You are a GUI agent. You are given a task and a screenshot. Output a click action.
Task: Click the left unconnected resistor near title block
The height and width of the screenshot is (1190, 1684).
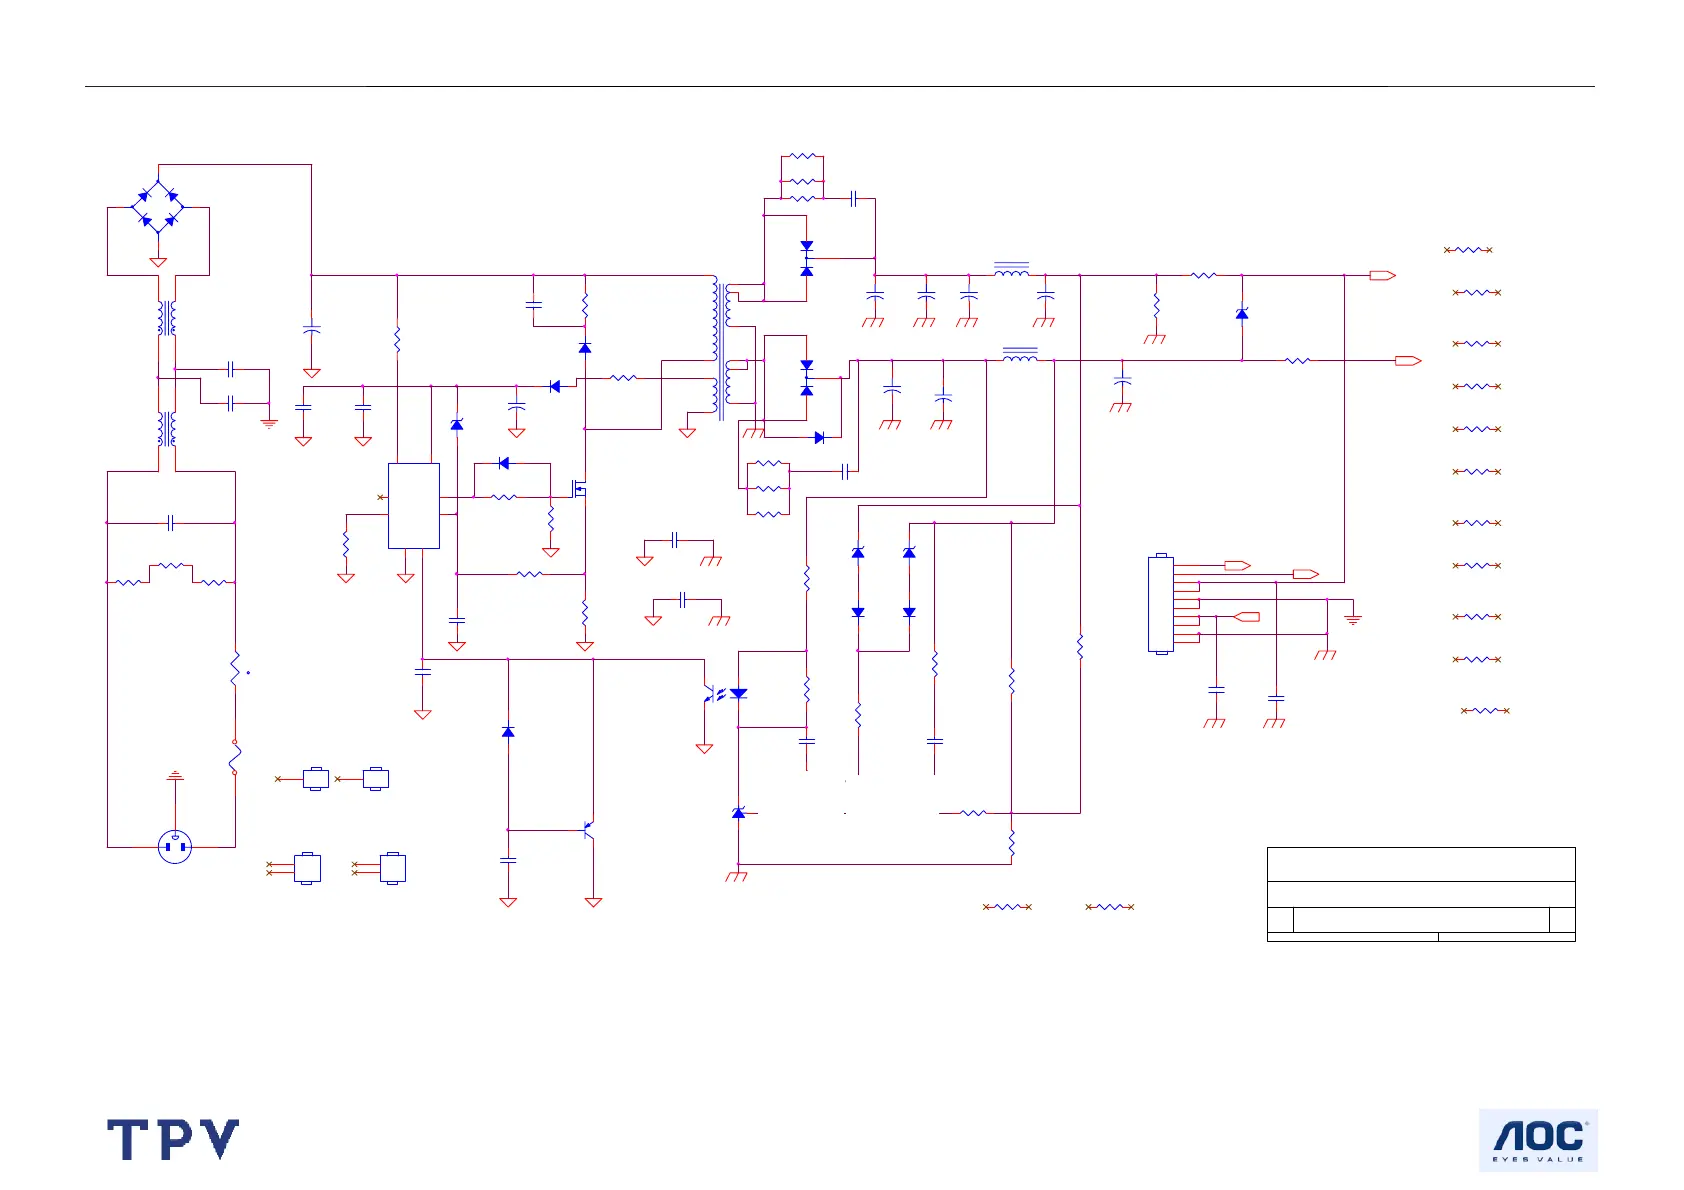(1007, 907)
